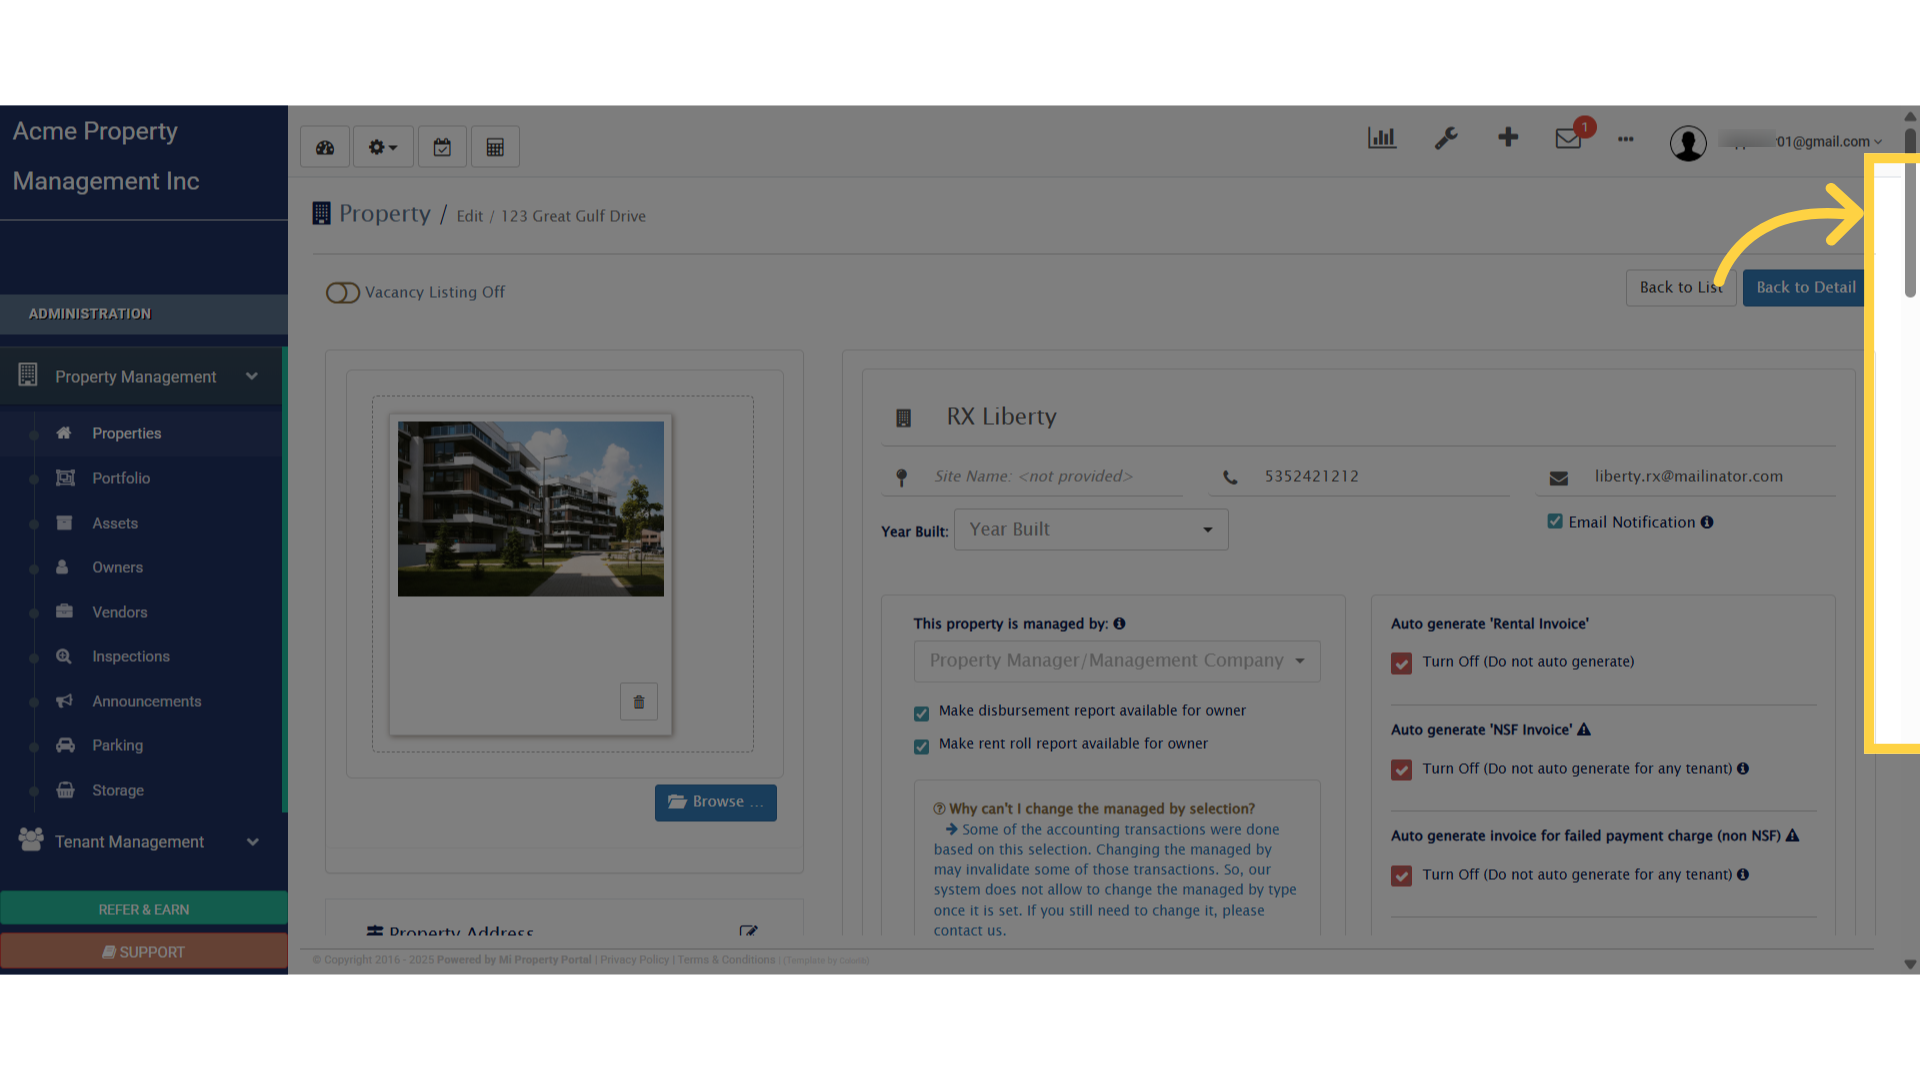Screen dimensions: 1920x1080
Task: Click the page vertical scrollbar thumb
Action: point(1910,215)
